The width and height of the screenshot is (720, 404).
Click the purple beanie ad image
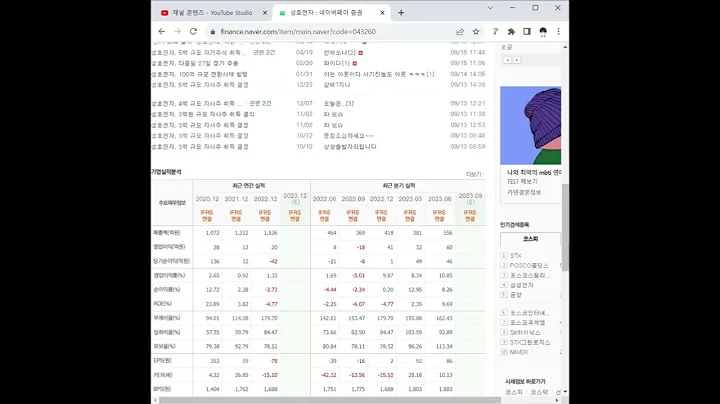[x=530, y=125]
